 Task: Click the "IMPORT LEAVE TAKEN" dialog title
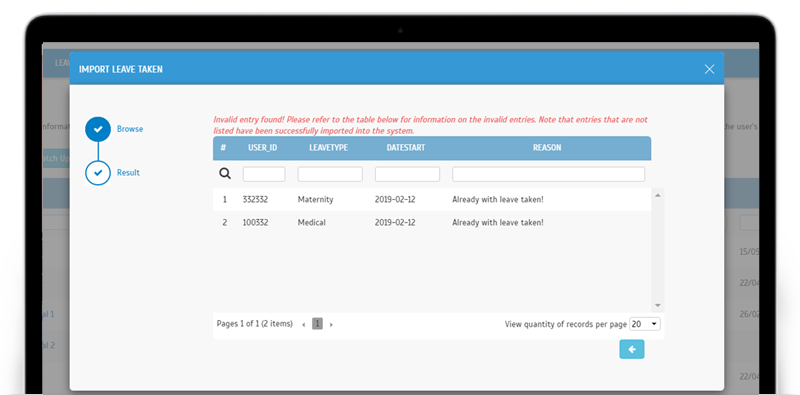click(x=121, y=69)
